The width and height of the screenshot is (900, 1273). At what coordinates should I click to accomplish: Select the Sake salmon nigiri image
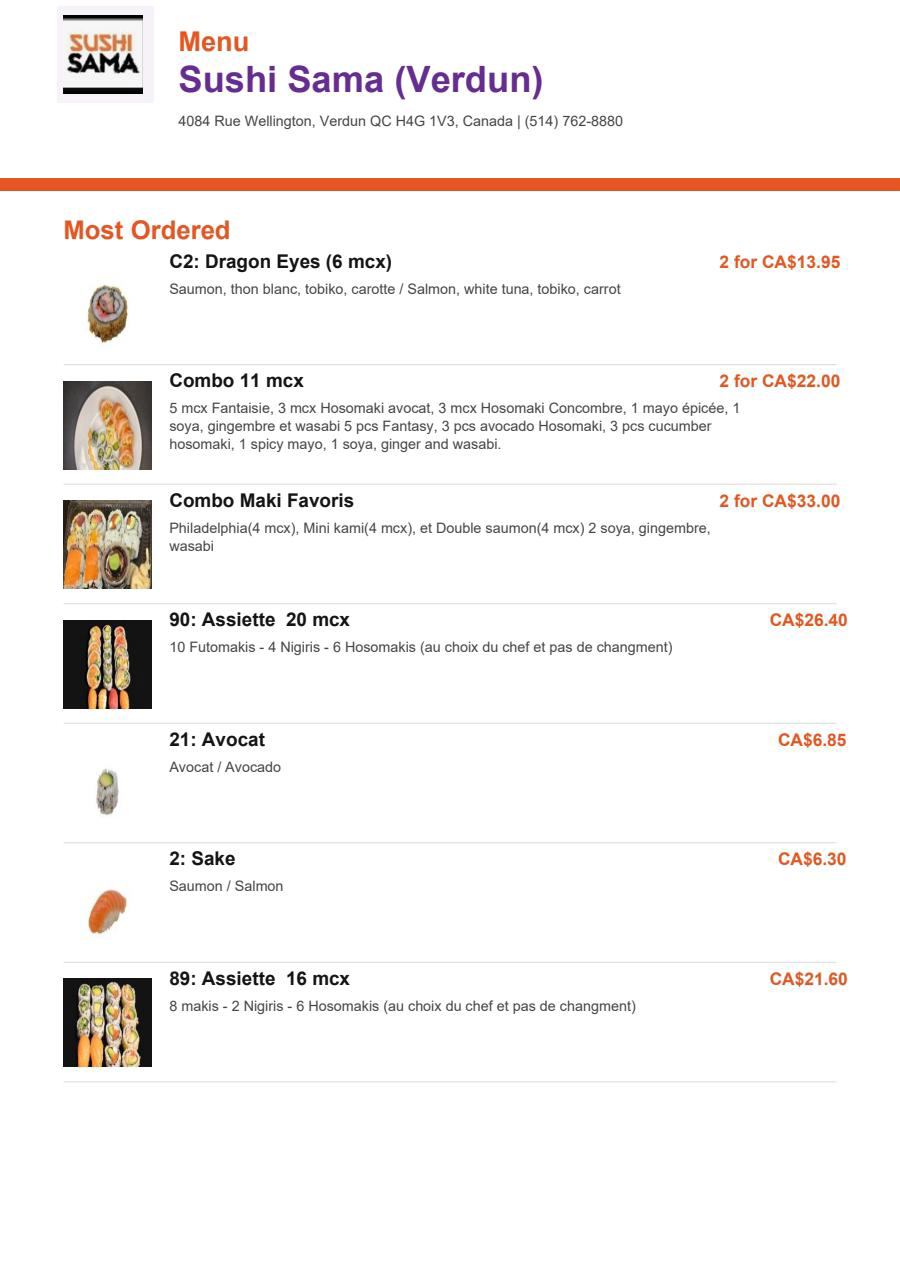(107, 911)
